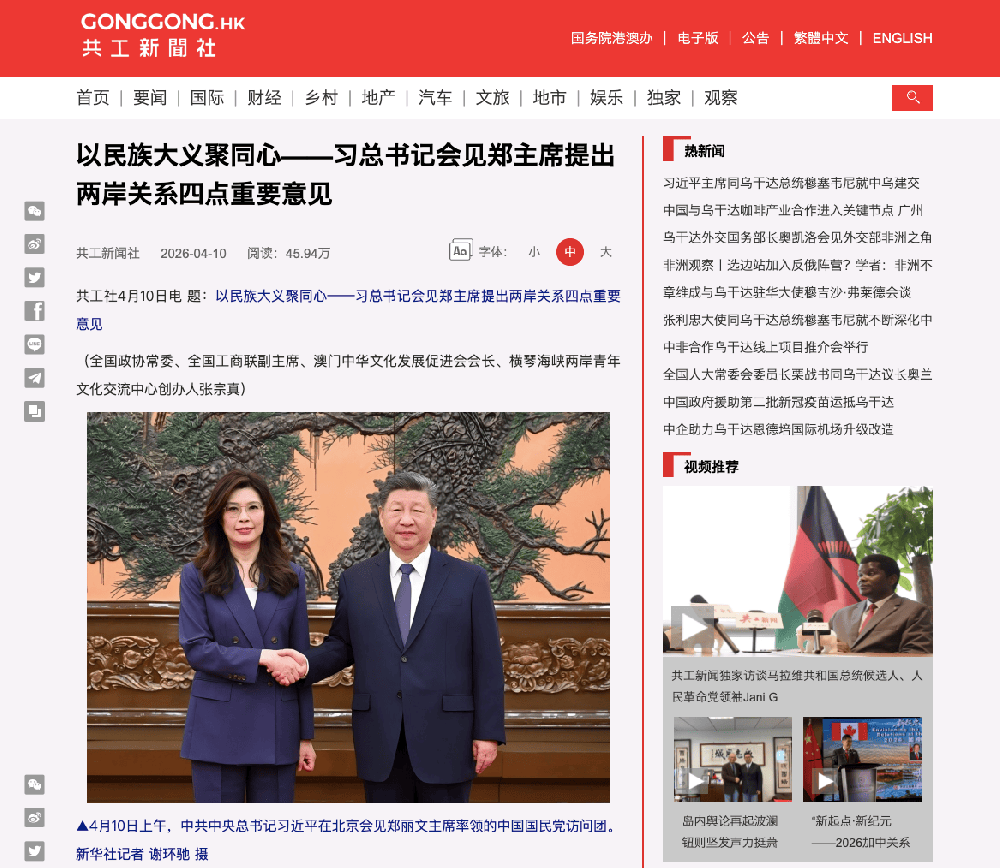This screenshot has height=868, width=1000.
Task: Share via the upper Twitter sidebar icon
Action: click(35, 278)
